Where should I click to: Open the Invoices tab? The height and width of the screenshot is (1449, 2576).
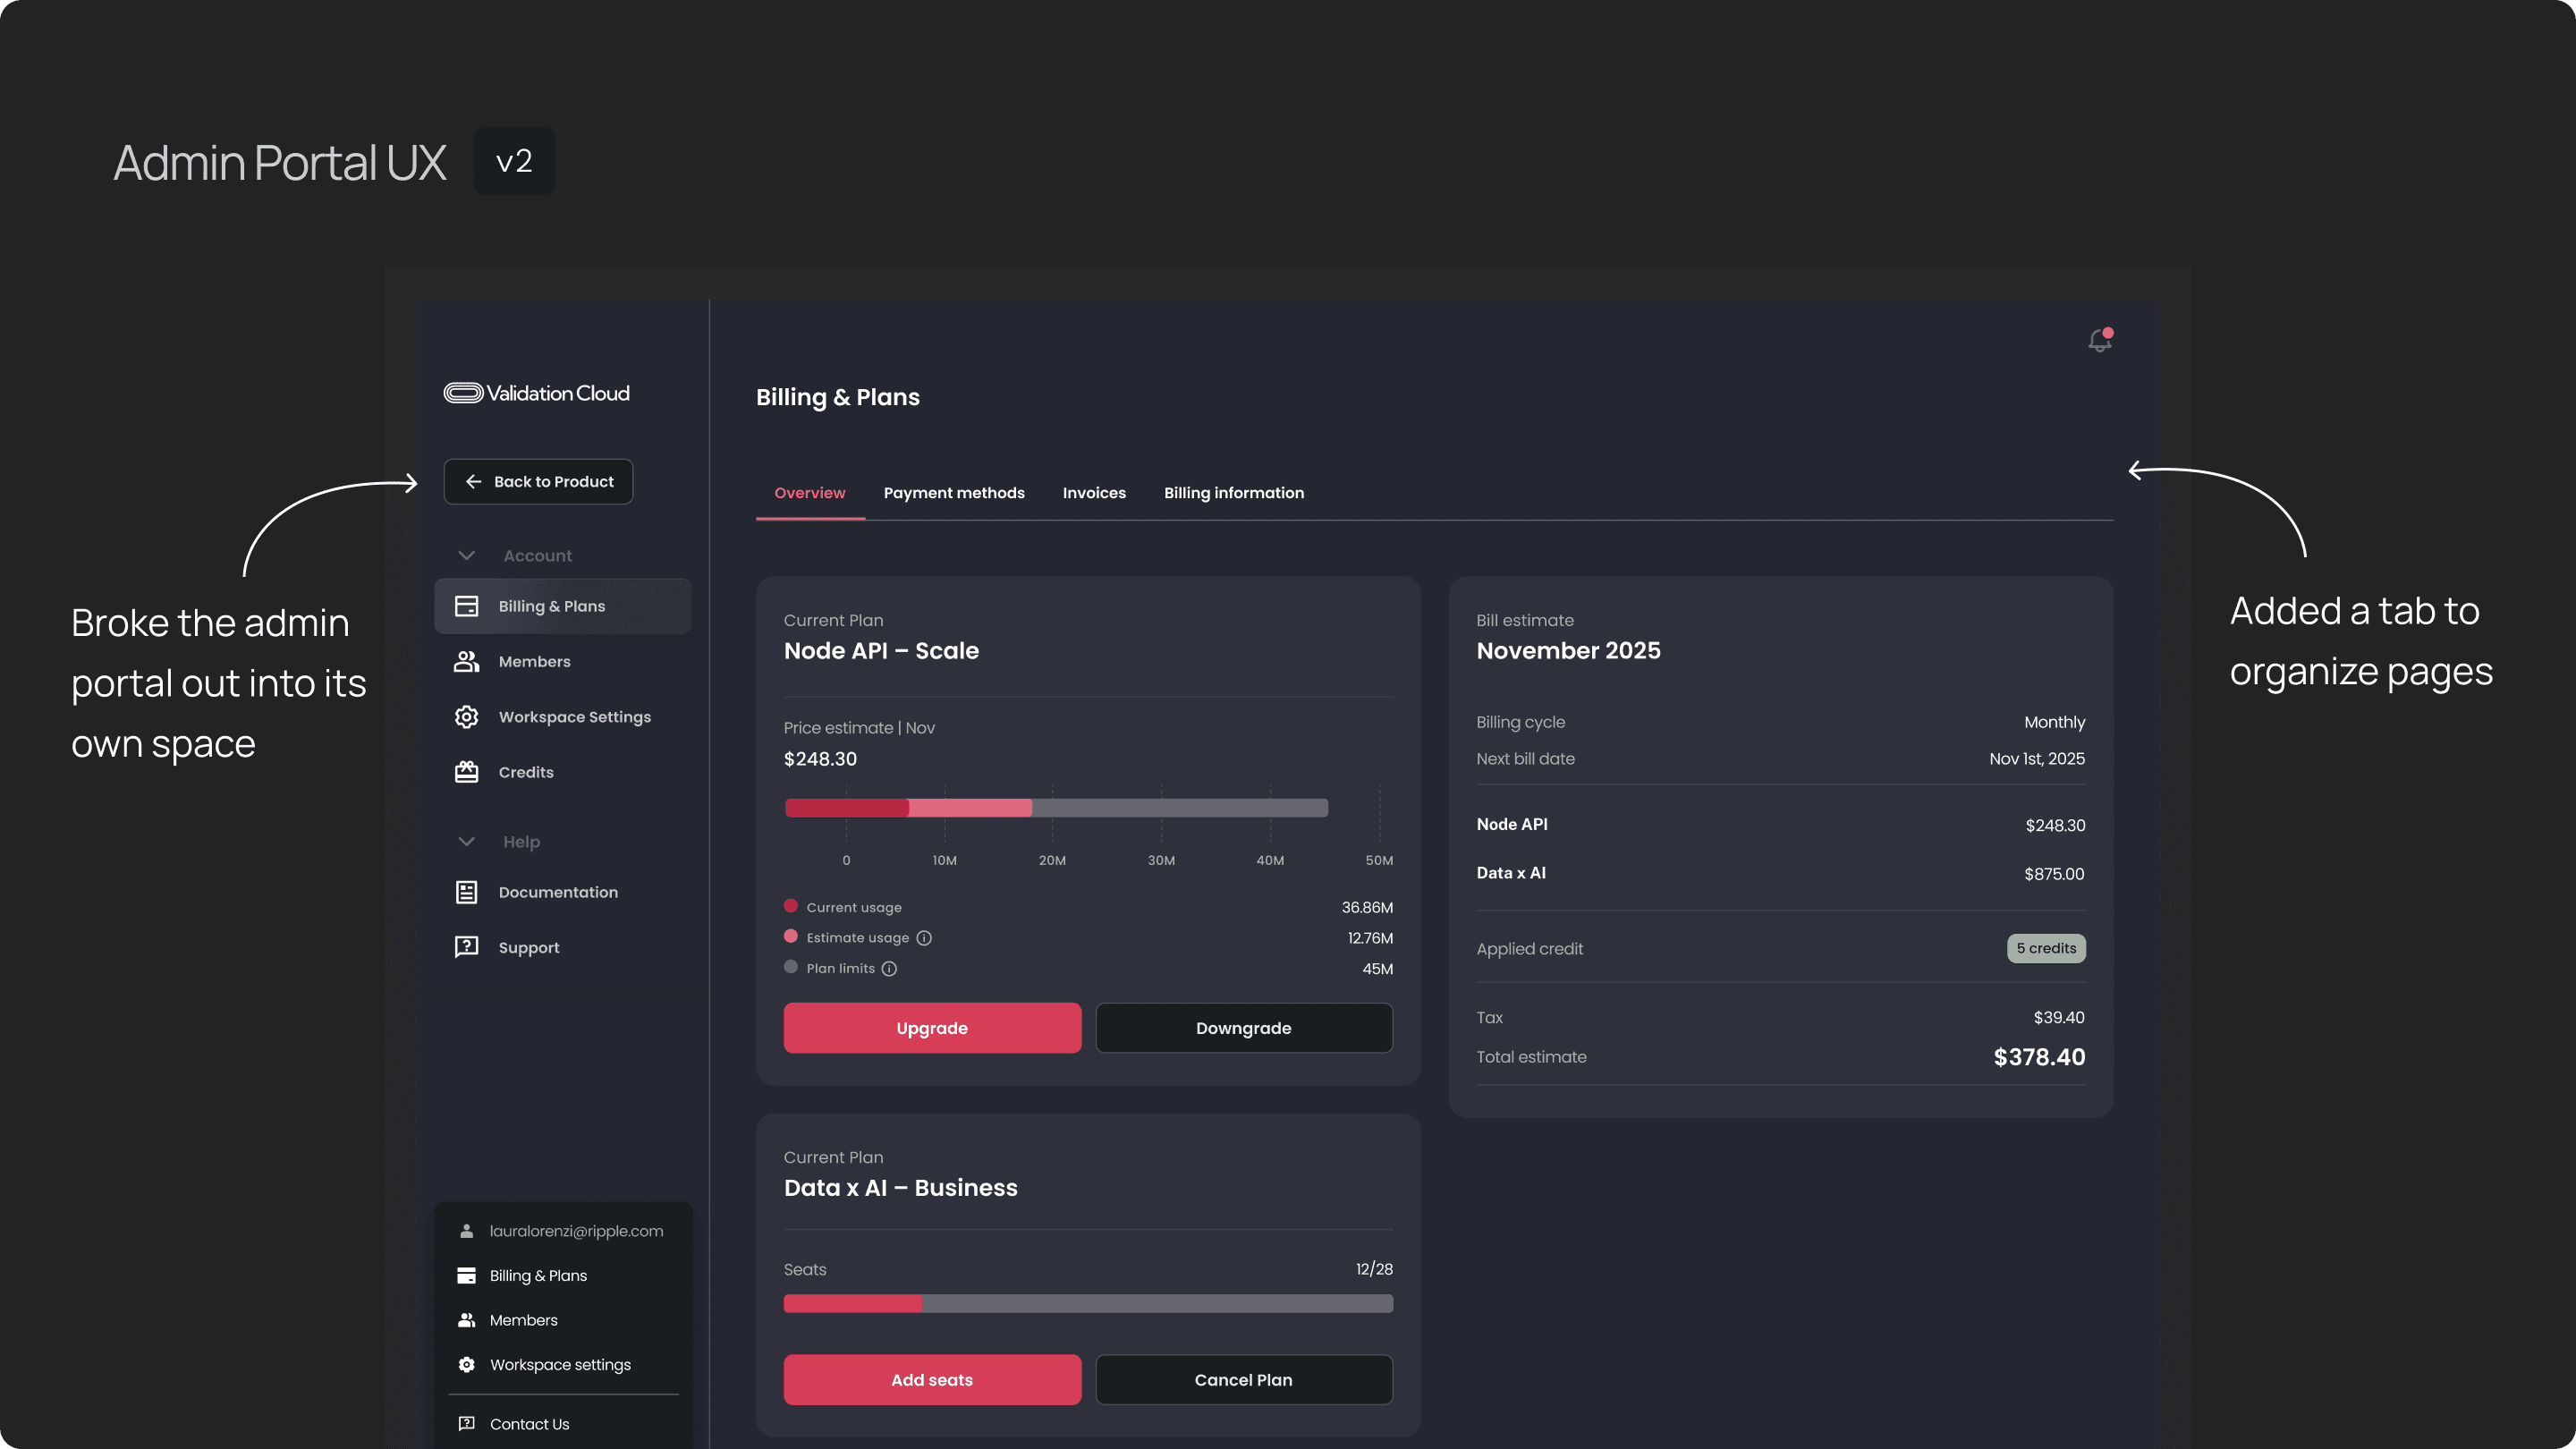(x=1094, y=493)
